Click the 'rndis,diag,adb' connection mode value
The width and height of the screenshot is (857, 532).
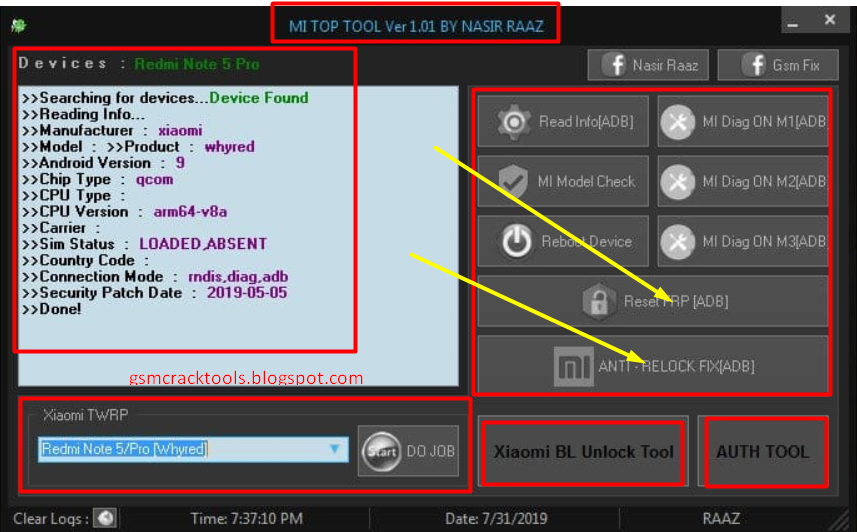click(x=238, y=277)
